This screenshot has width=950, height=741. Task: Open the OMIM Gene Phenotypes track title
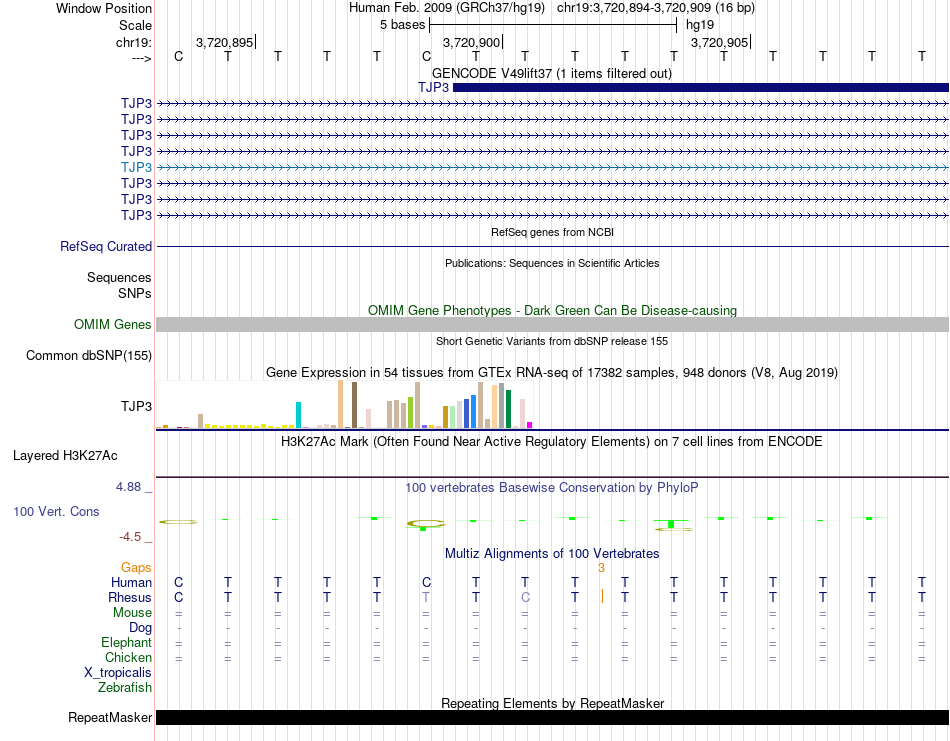552,310
